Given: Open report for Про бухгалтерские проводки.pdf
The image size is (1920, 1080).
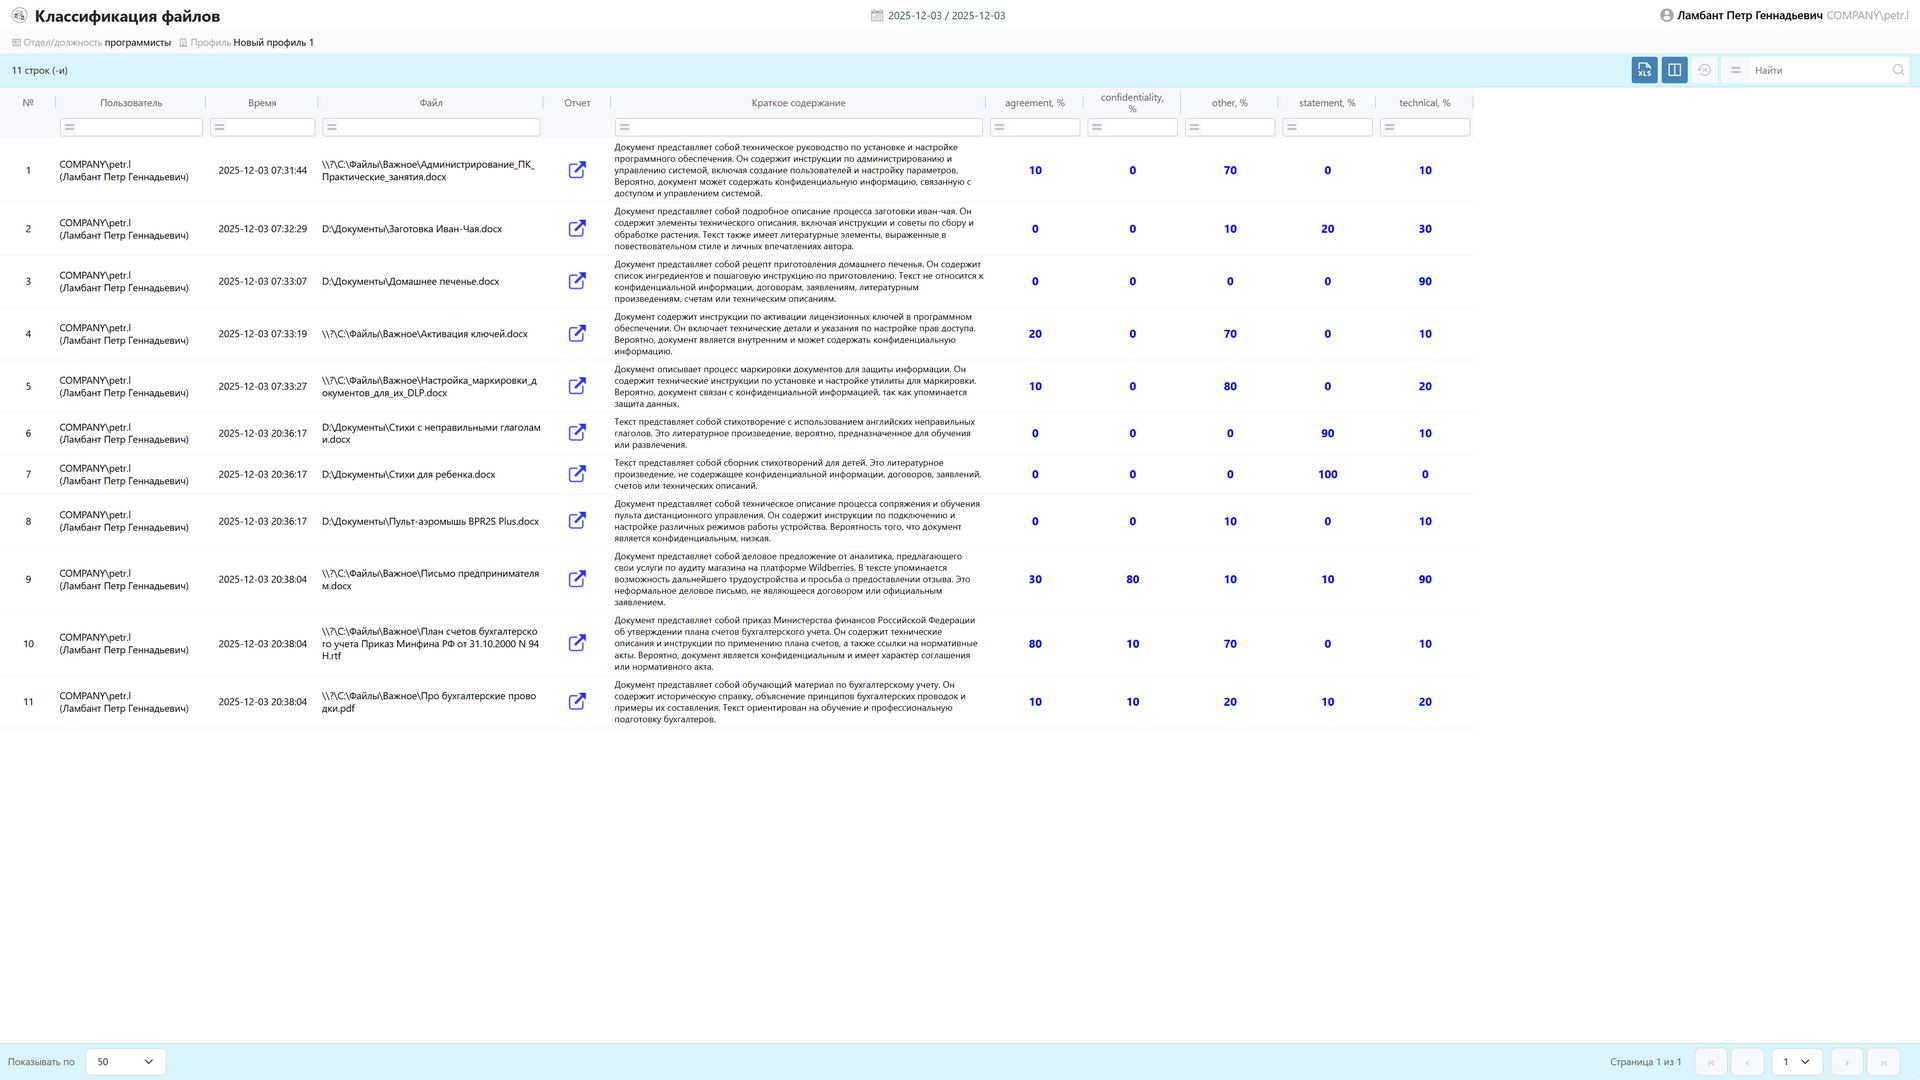Looking at the screenshot, I should click(x=577, y=702).
